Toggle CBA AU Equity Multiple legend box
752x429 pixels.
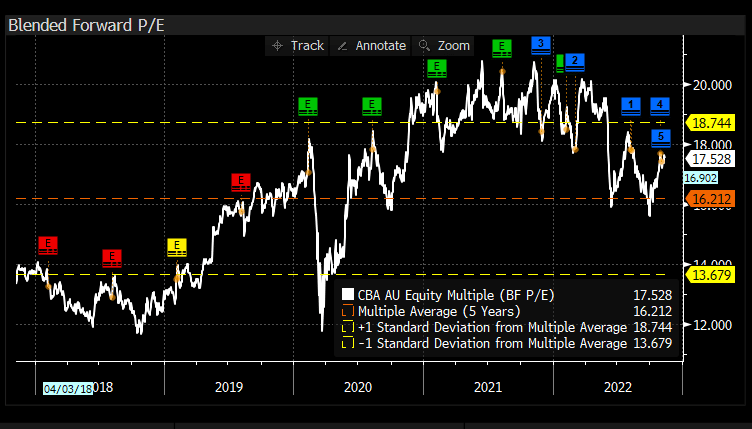coord(348,295)
